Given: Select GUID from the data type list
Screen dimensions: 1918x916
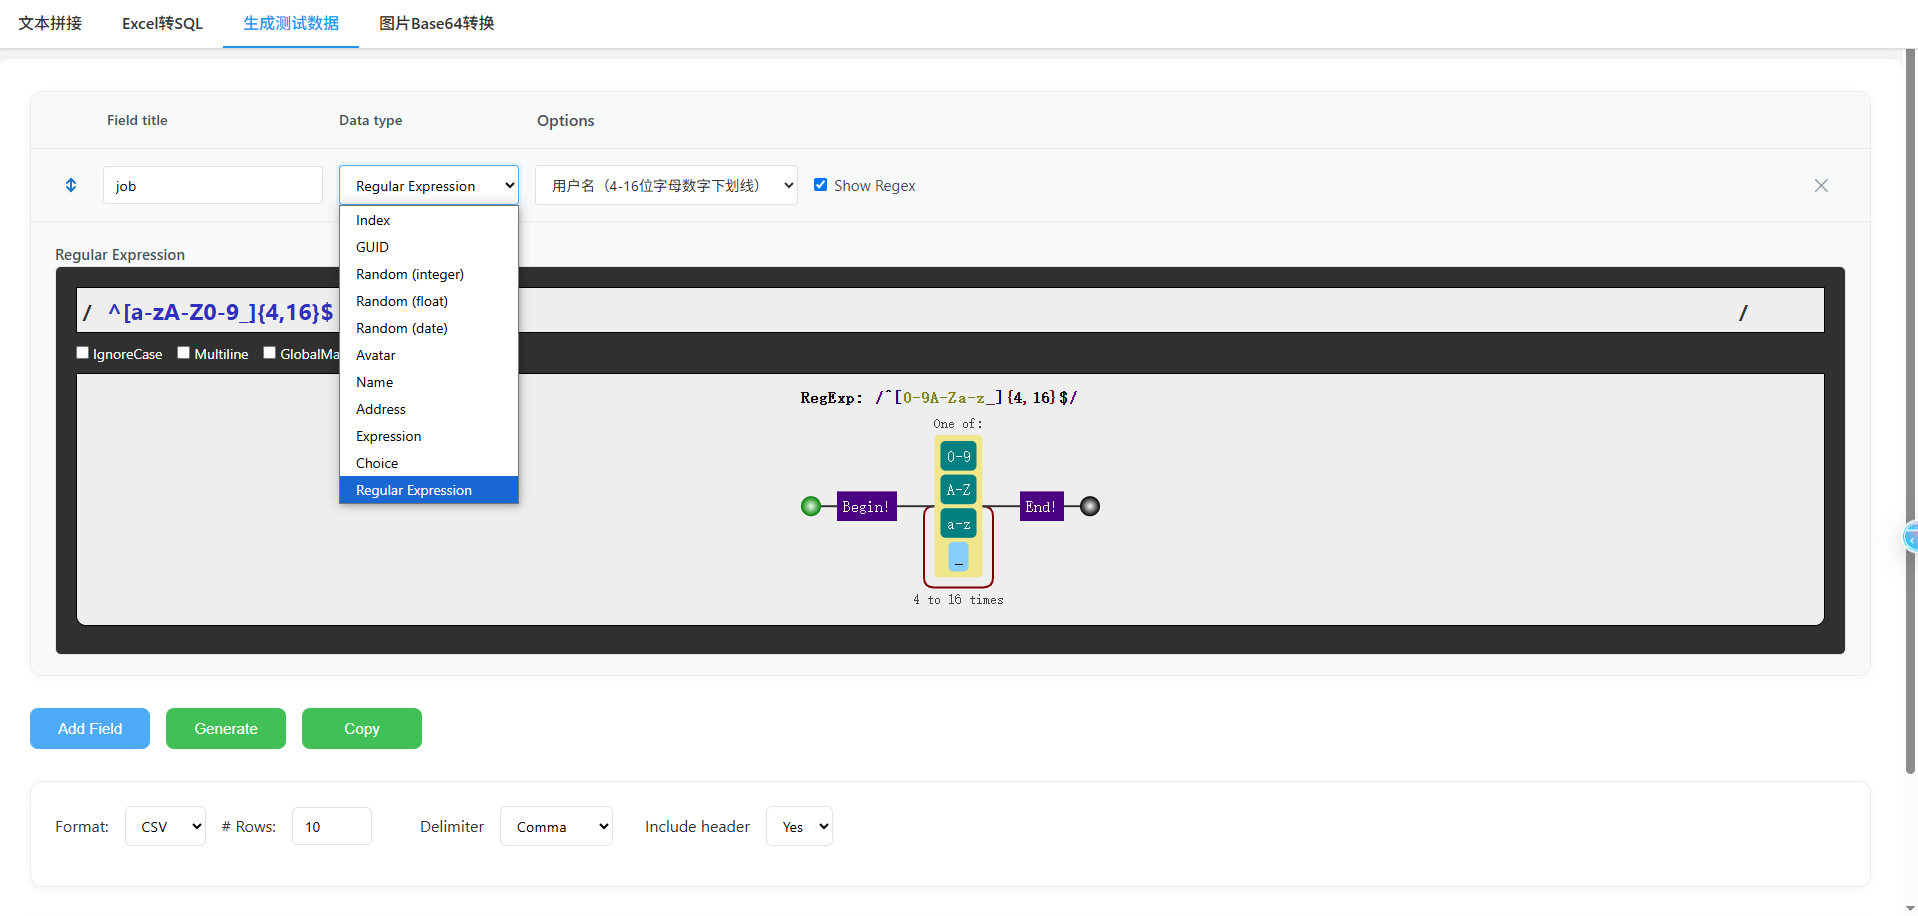Looking at the screenshot, I should [429, 247].
